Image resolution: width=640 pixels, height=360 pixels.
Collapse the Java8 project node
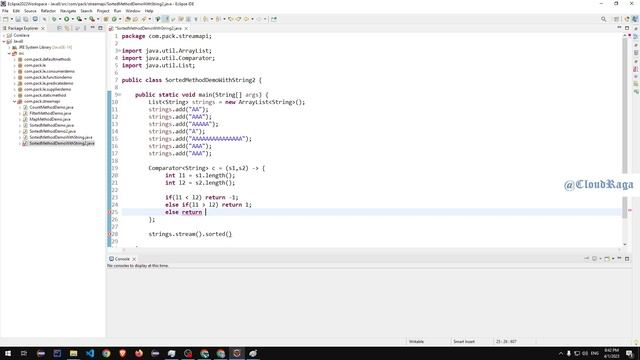point(4,41)
